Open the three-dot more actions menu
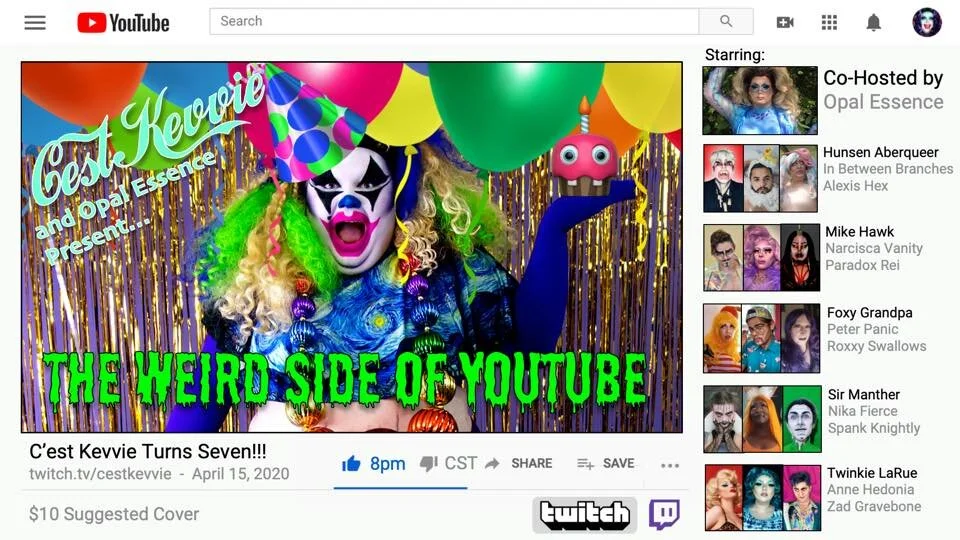The height and width of the screenshot is (540, 960). click(x=670, y=466)
